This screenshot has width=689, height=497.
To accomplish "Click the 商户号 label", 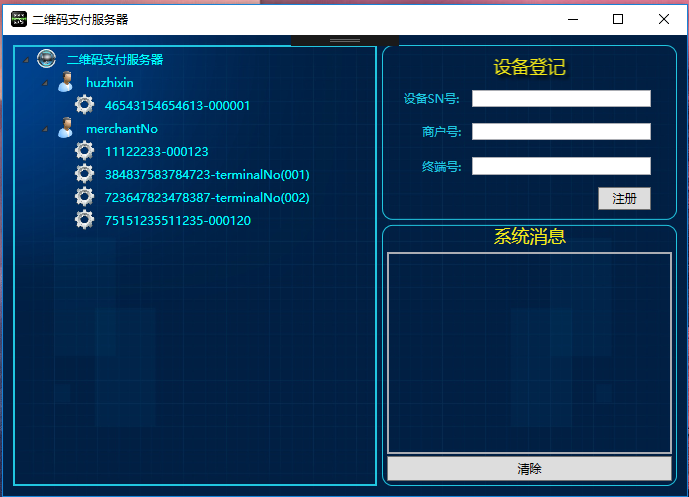I will click(442, 131).
